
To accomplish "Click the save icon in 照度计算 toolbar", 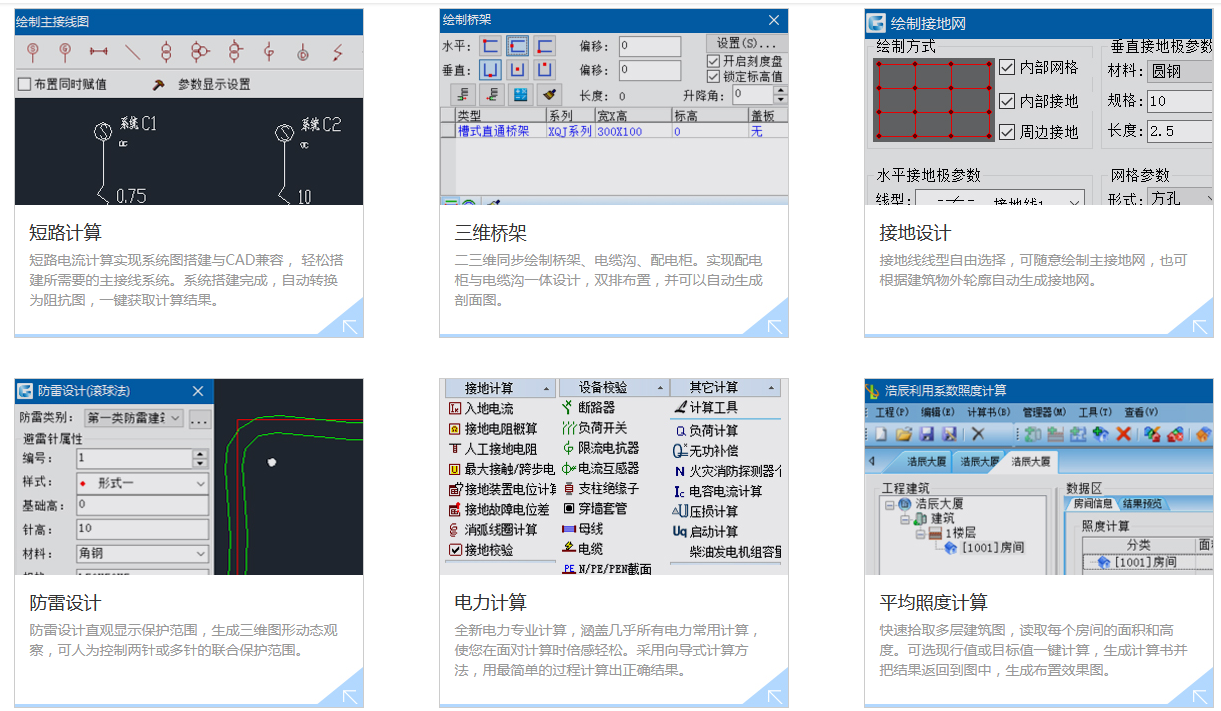I will [x=927, y=434].
